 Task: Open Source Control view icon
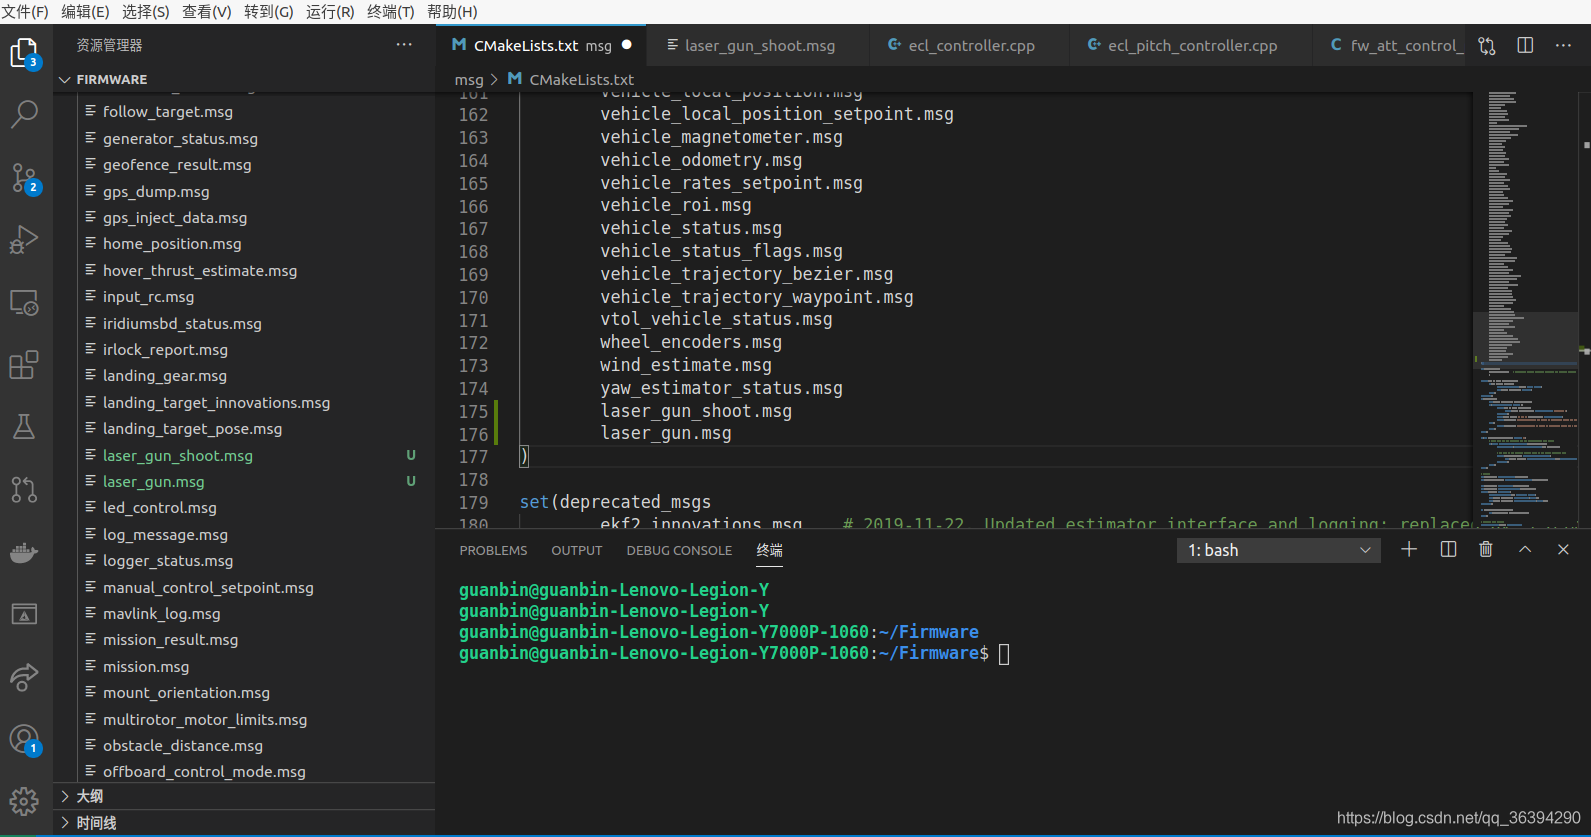click(x=24, y=178)
